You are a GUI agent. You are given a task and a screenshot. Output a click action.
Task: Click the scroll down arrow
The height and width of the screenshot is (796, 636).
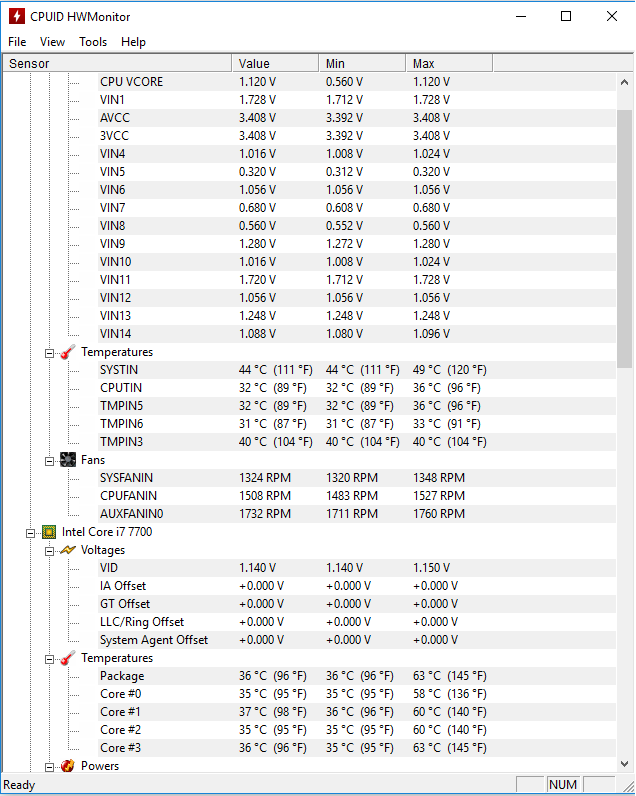point(624,764)
